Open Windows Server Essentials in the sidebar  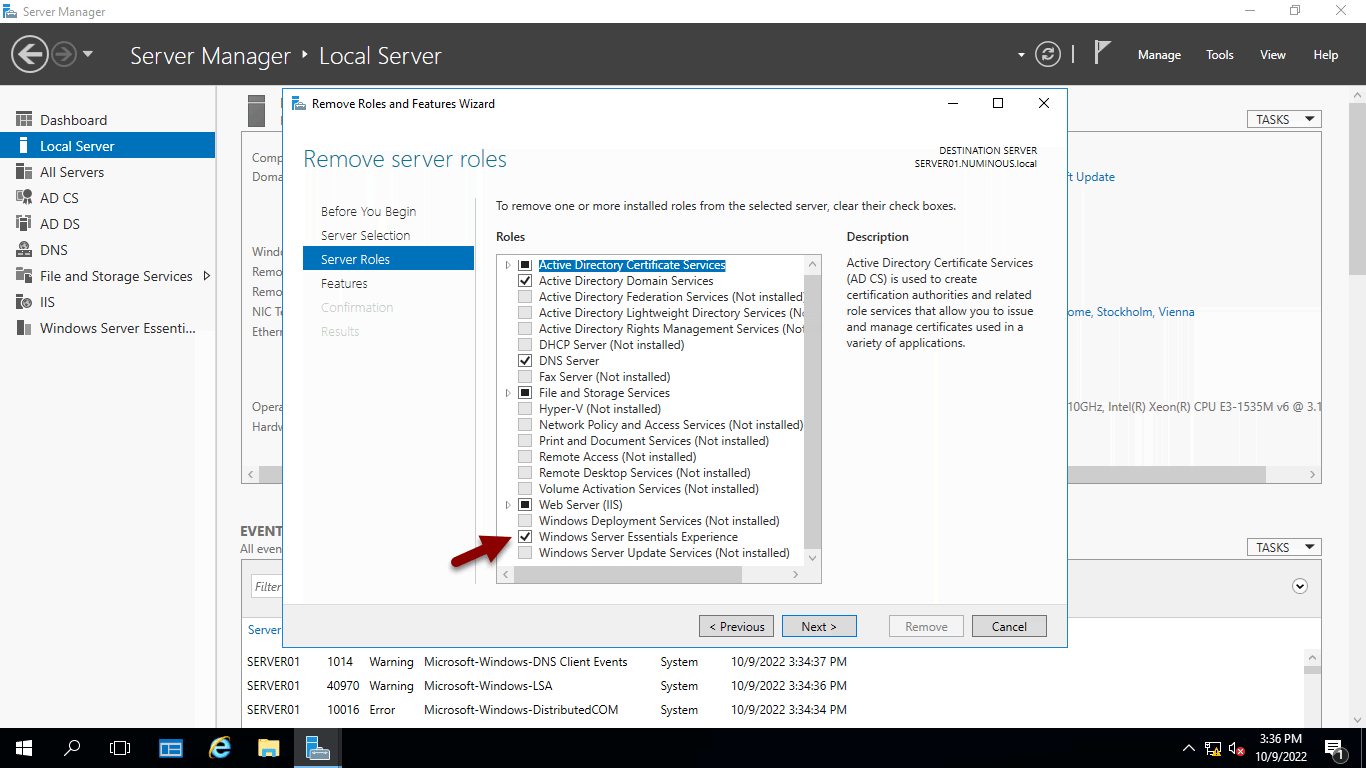(107, 328)
